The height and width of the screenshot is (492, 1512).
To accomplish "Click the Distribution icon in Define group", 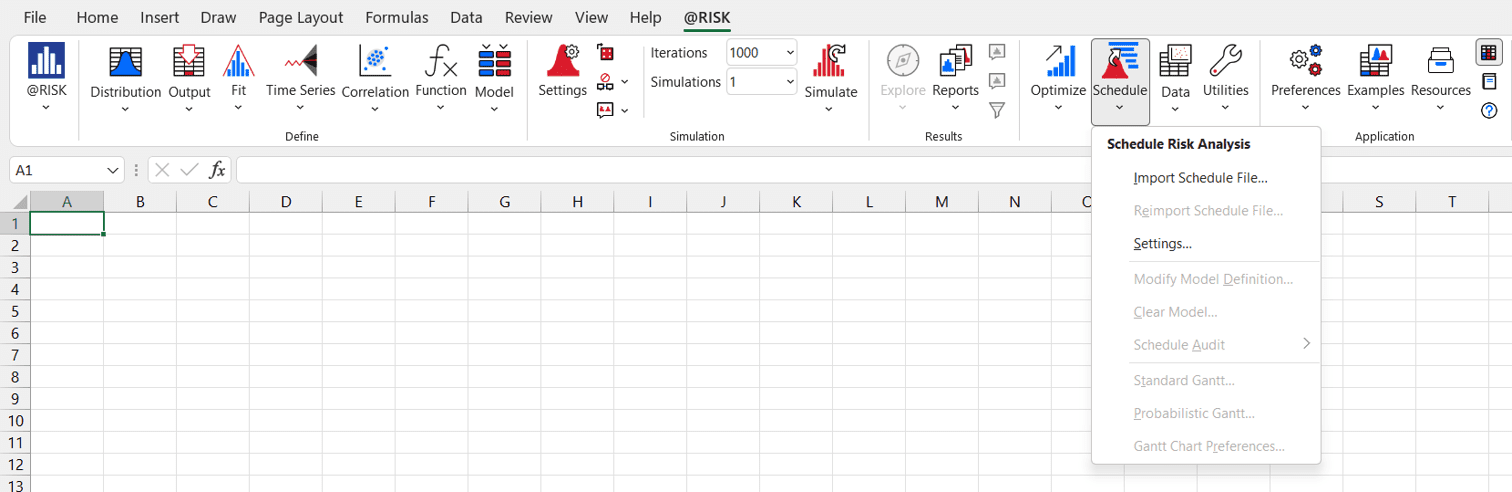I will tap(125, 64).
